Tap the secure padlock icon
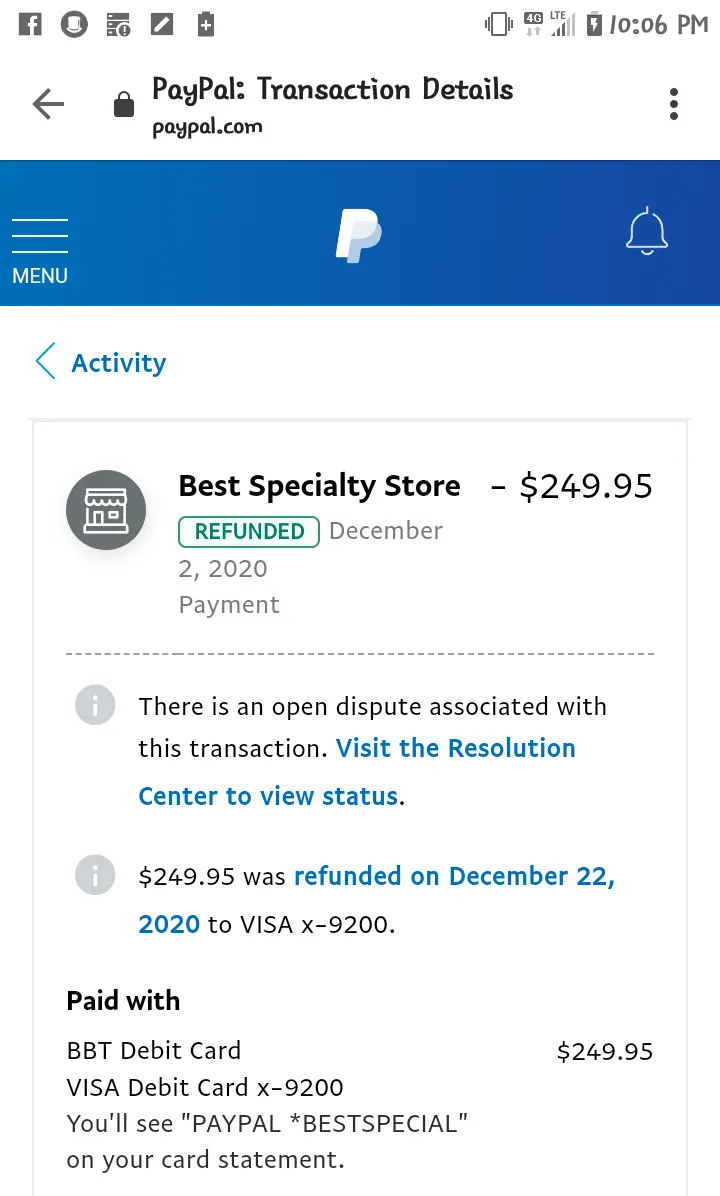Viewport: 720px width, 1196px height. point(124,104)
